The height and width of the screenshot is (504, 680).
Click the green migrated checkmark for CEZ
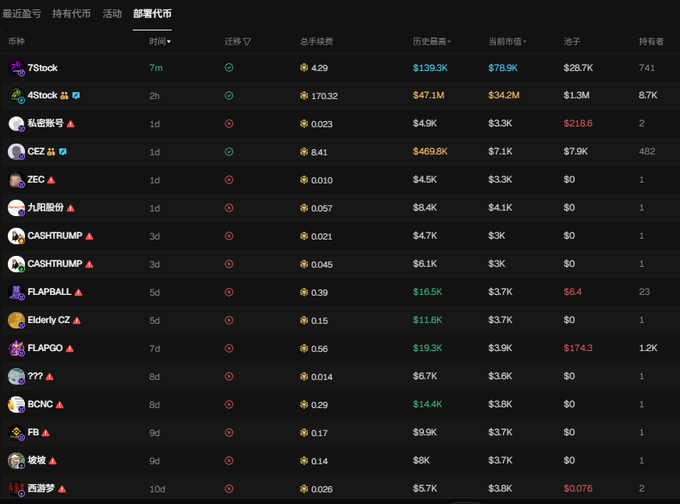[x=229, y=152]
